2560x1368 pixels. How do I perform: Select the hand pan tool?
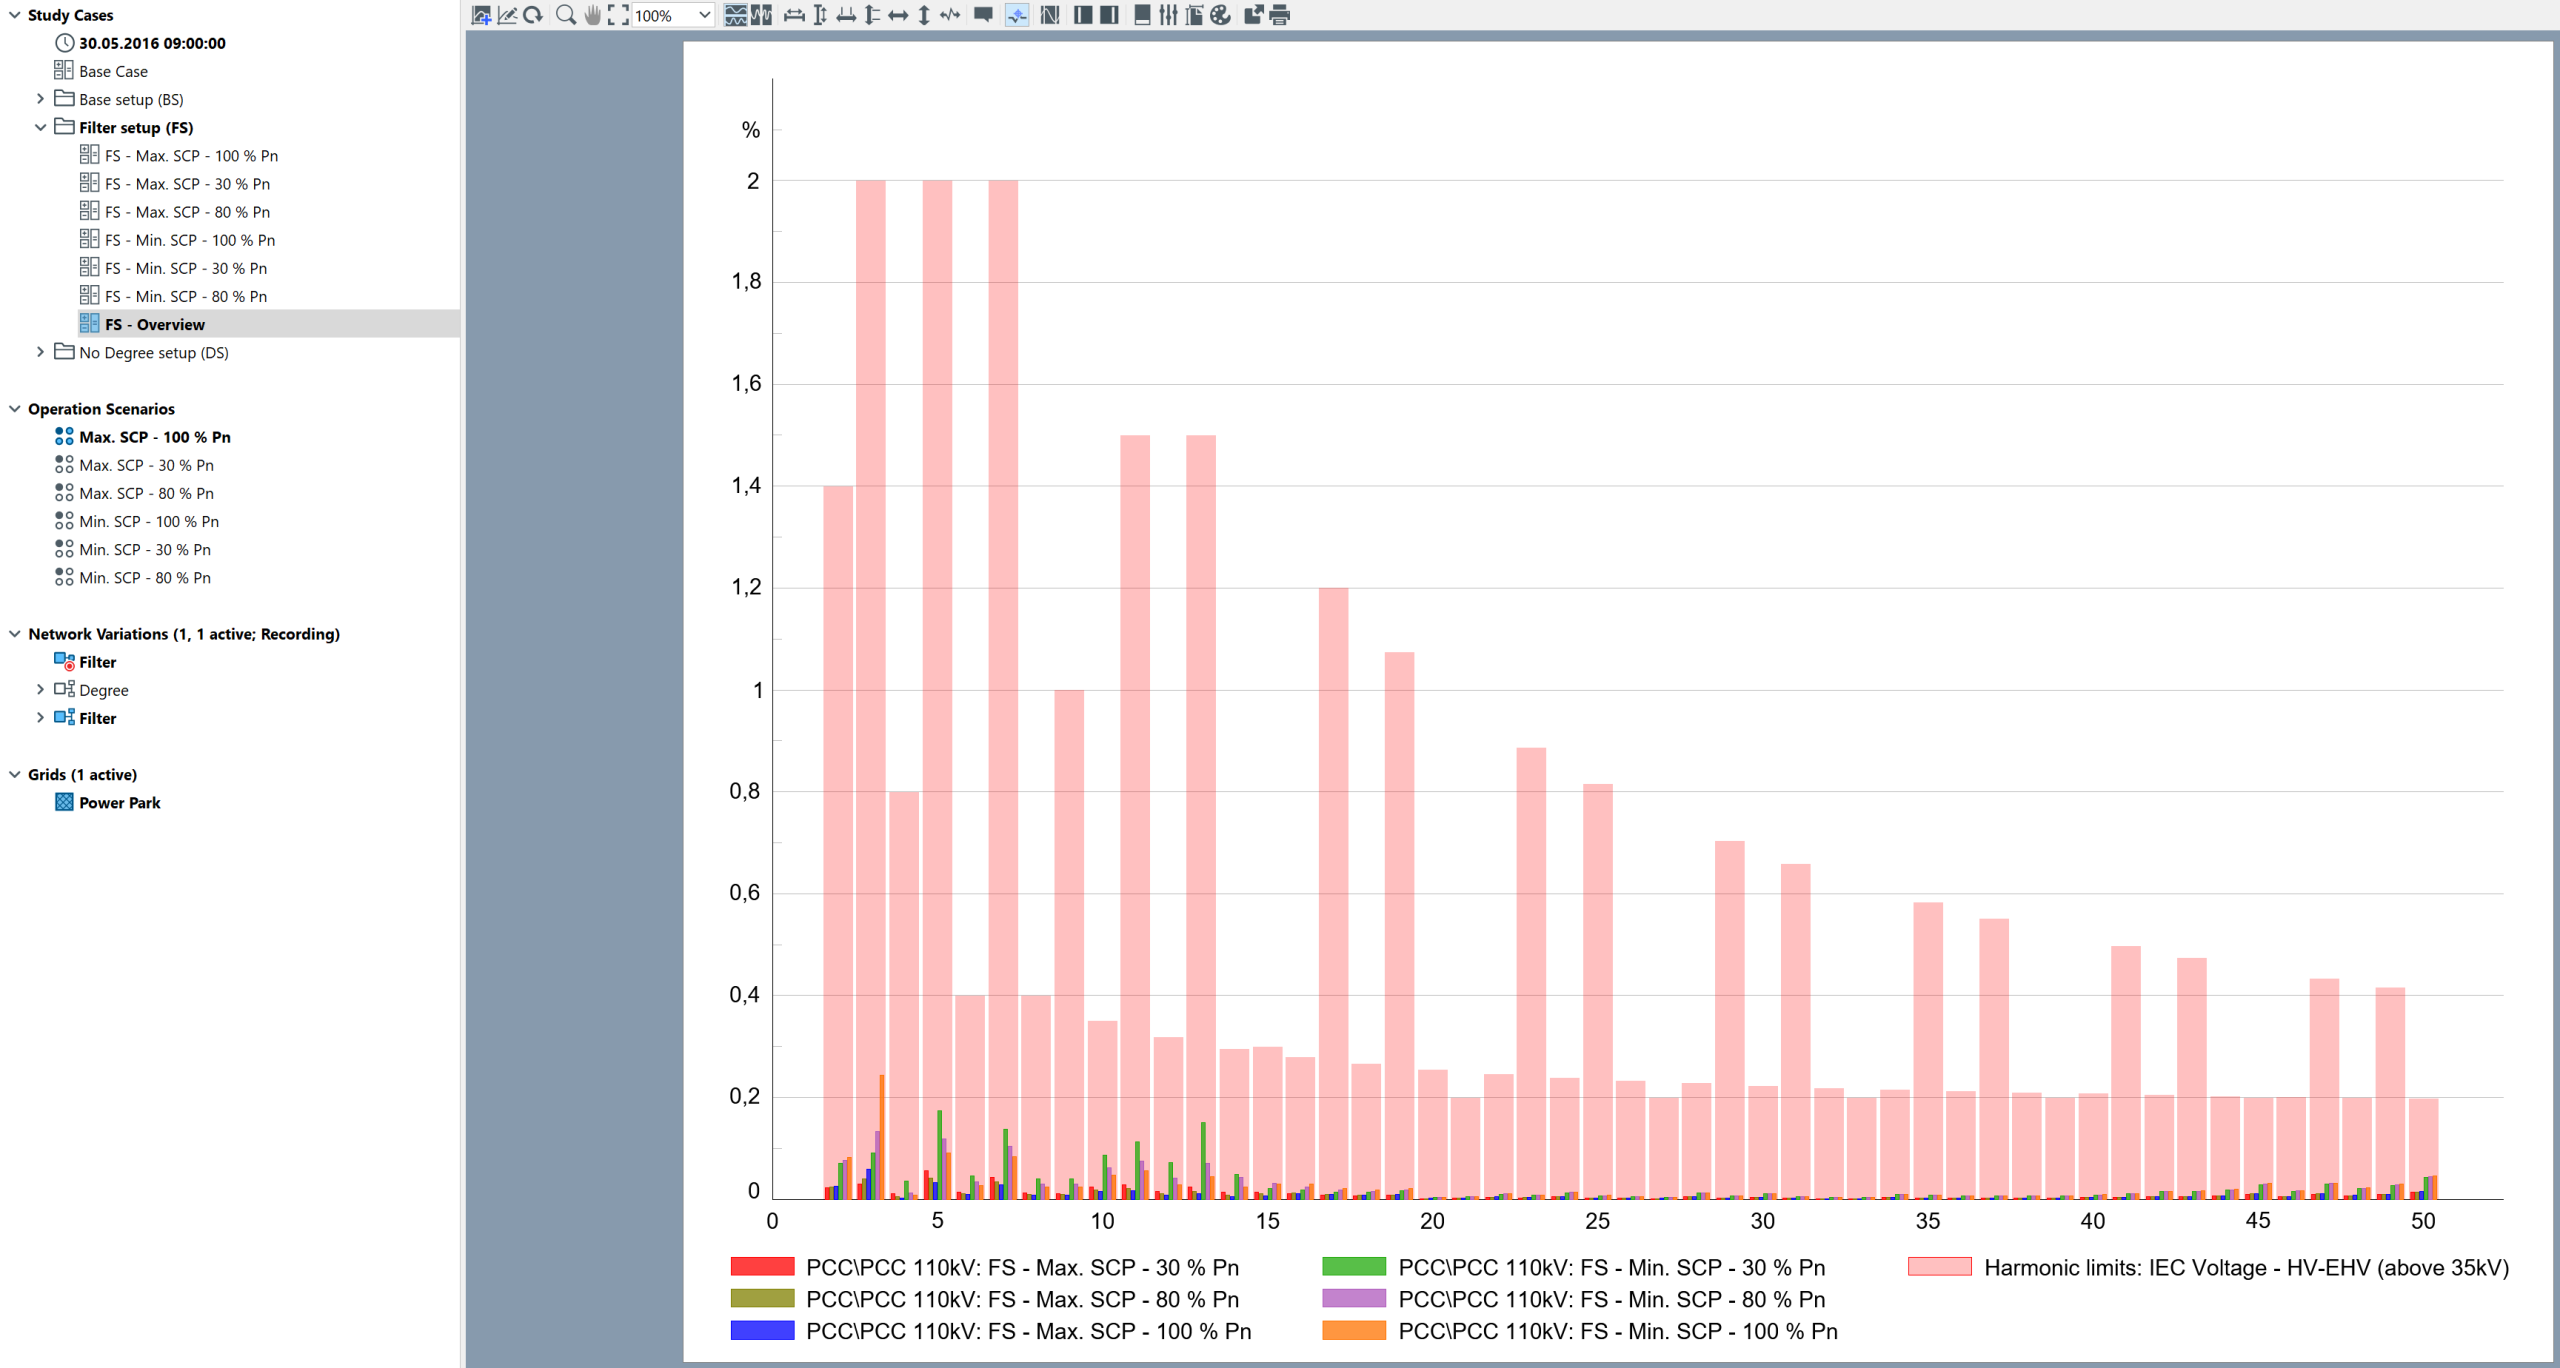tap(592, 15)
